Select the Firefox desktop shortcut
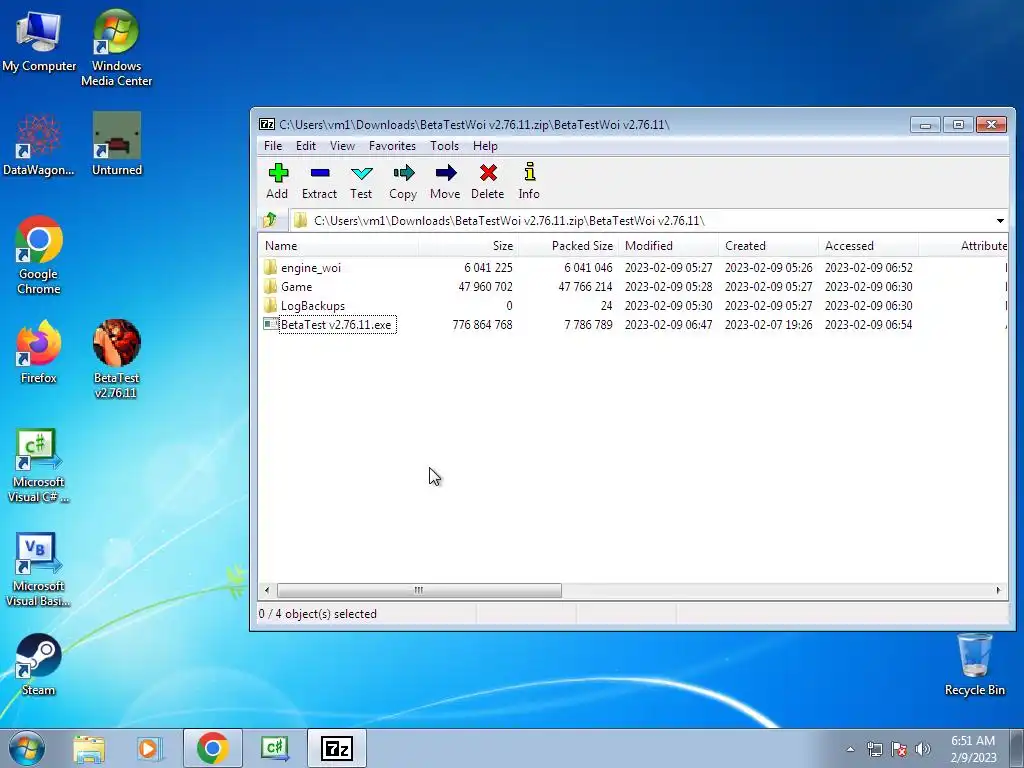Viewport: 1024px width, 768px height. click(x=39, y=352)
